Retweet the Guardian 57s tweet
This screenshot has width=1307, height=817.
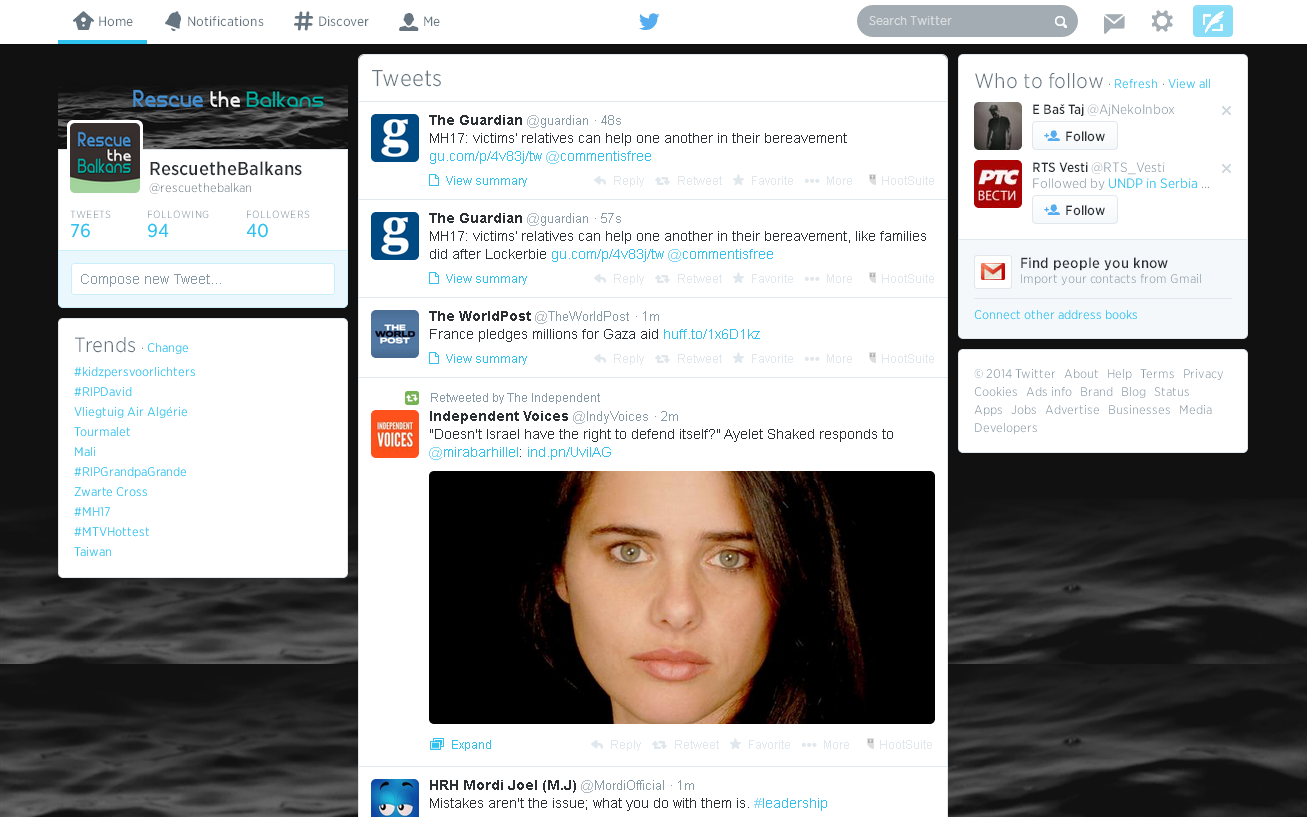[688, 279]
